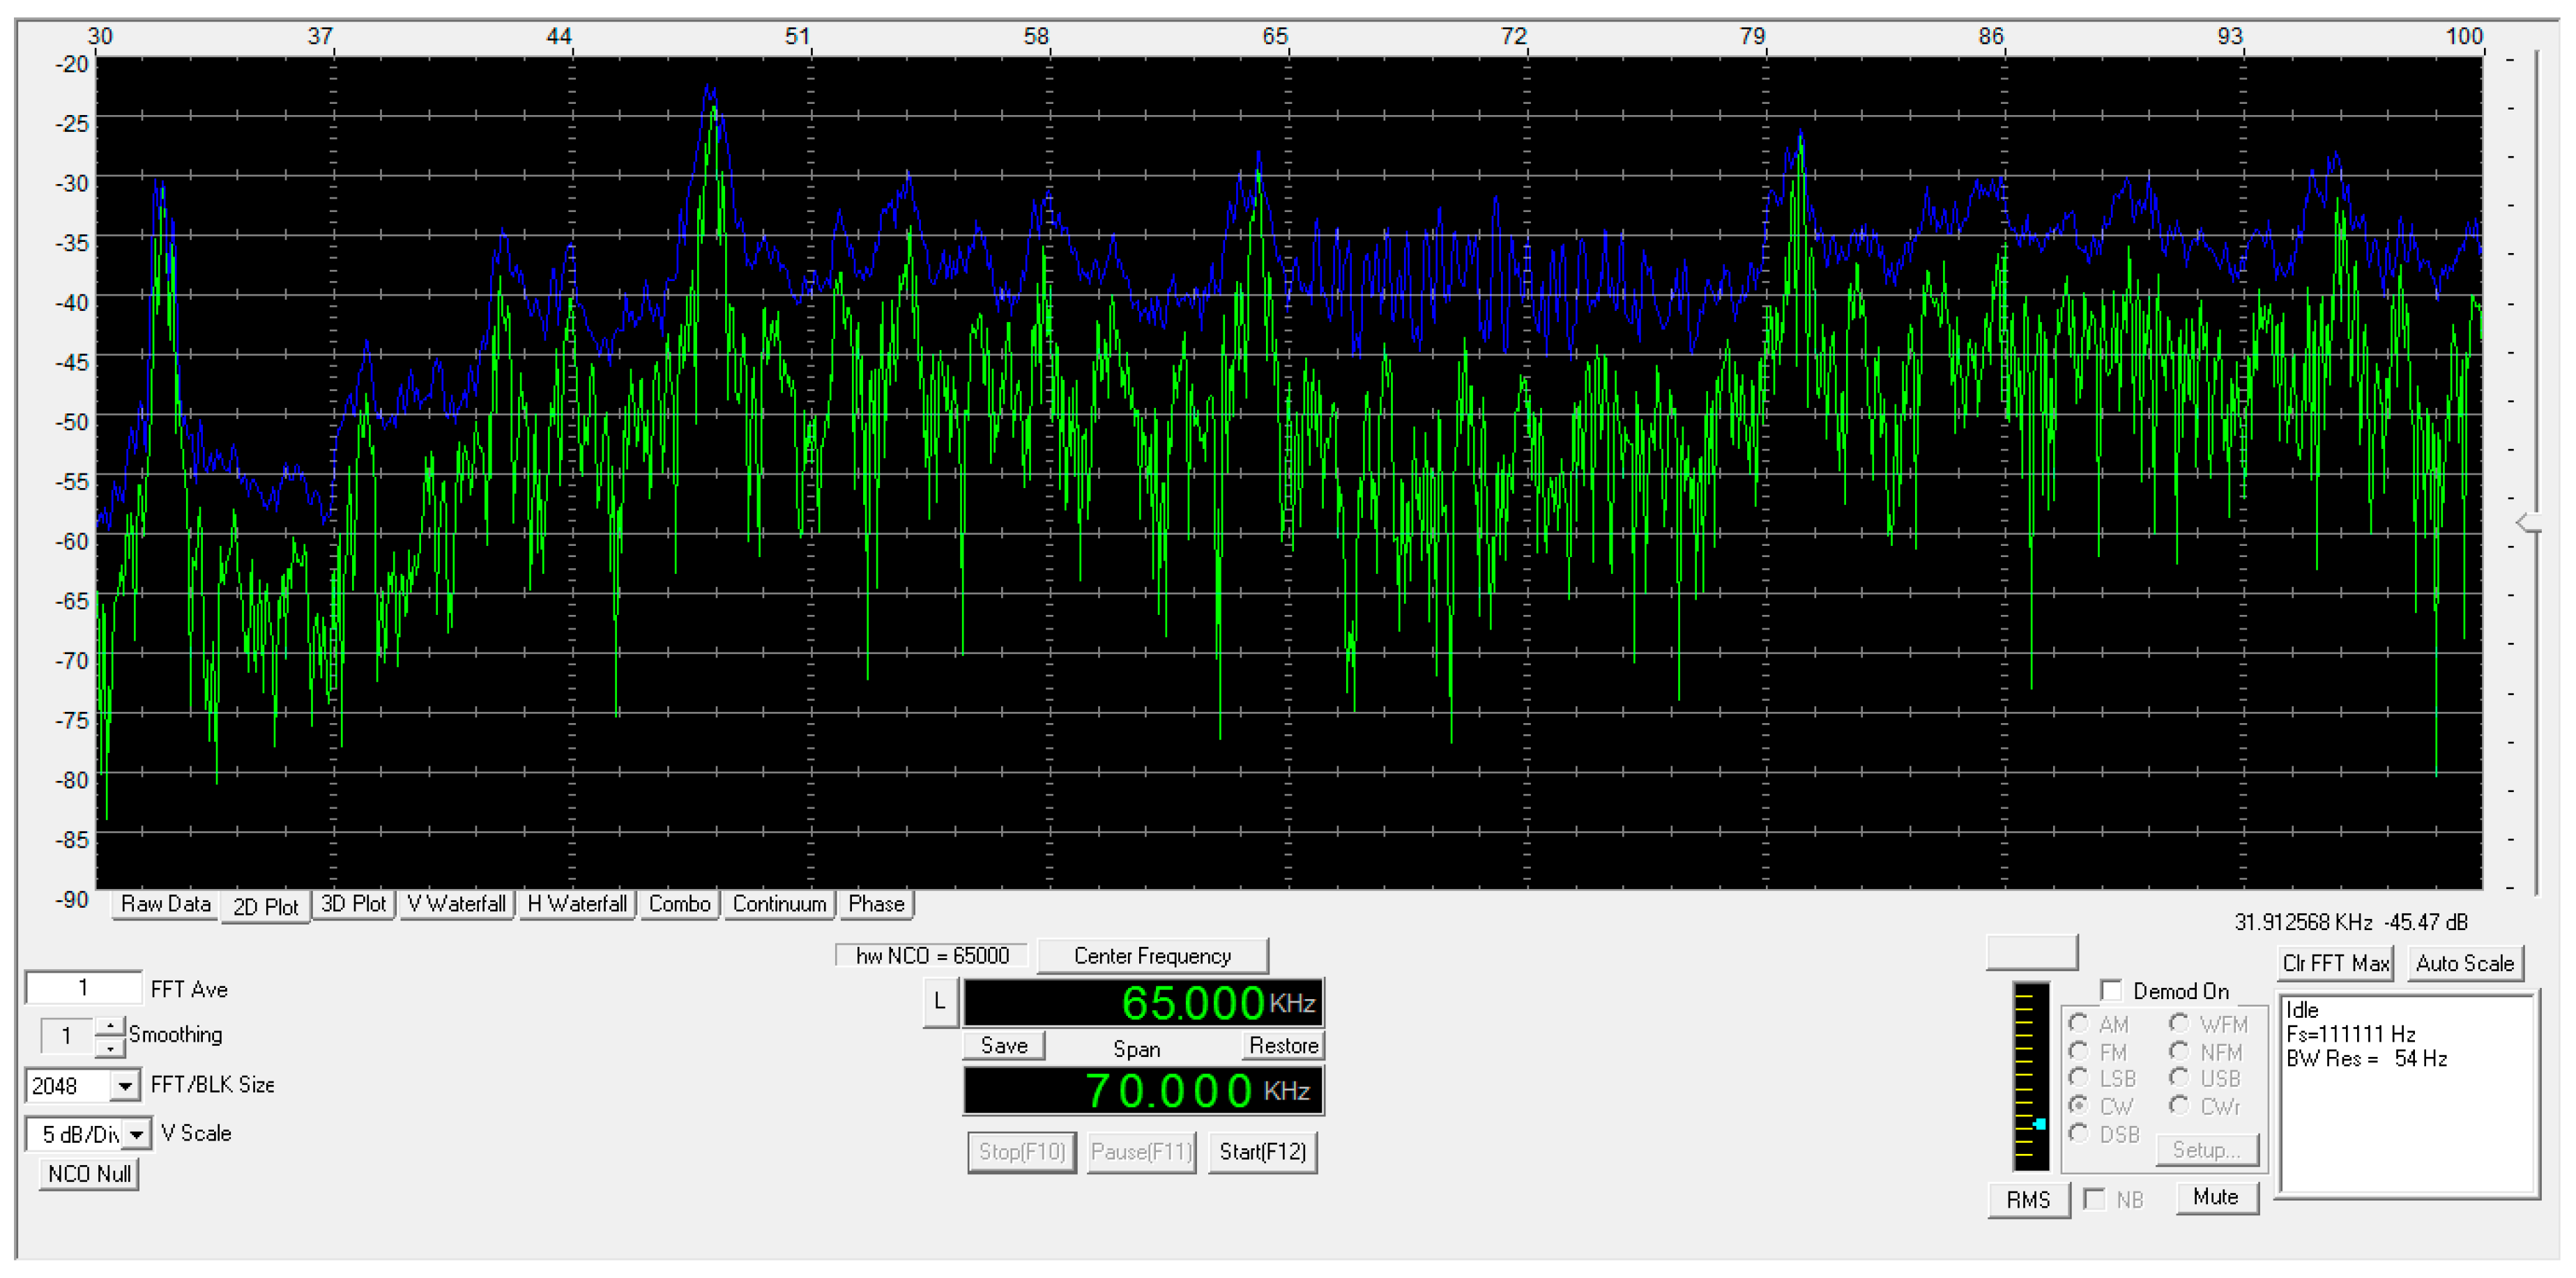Switch to the 3D Plot tab

[353, 904]
